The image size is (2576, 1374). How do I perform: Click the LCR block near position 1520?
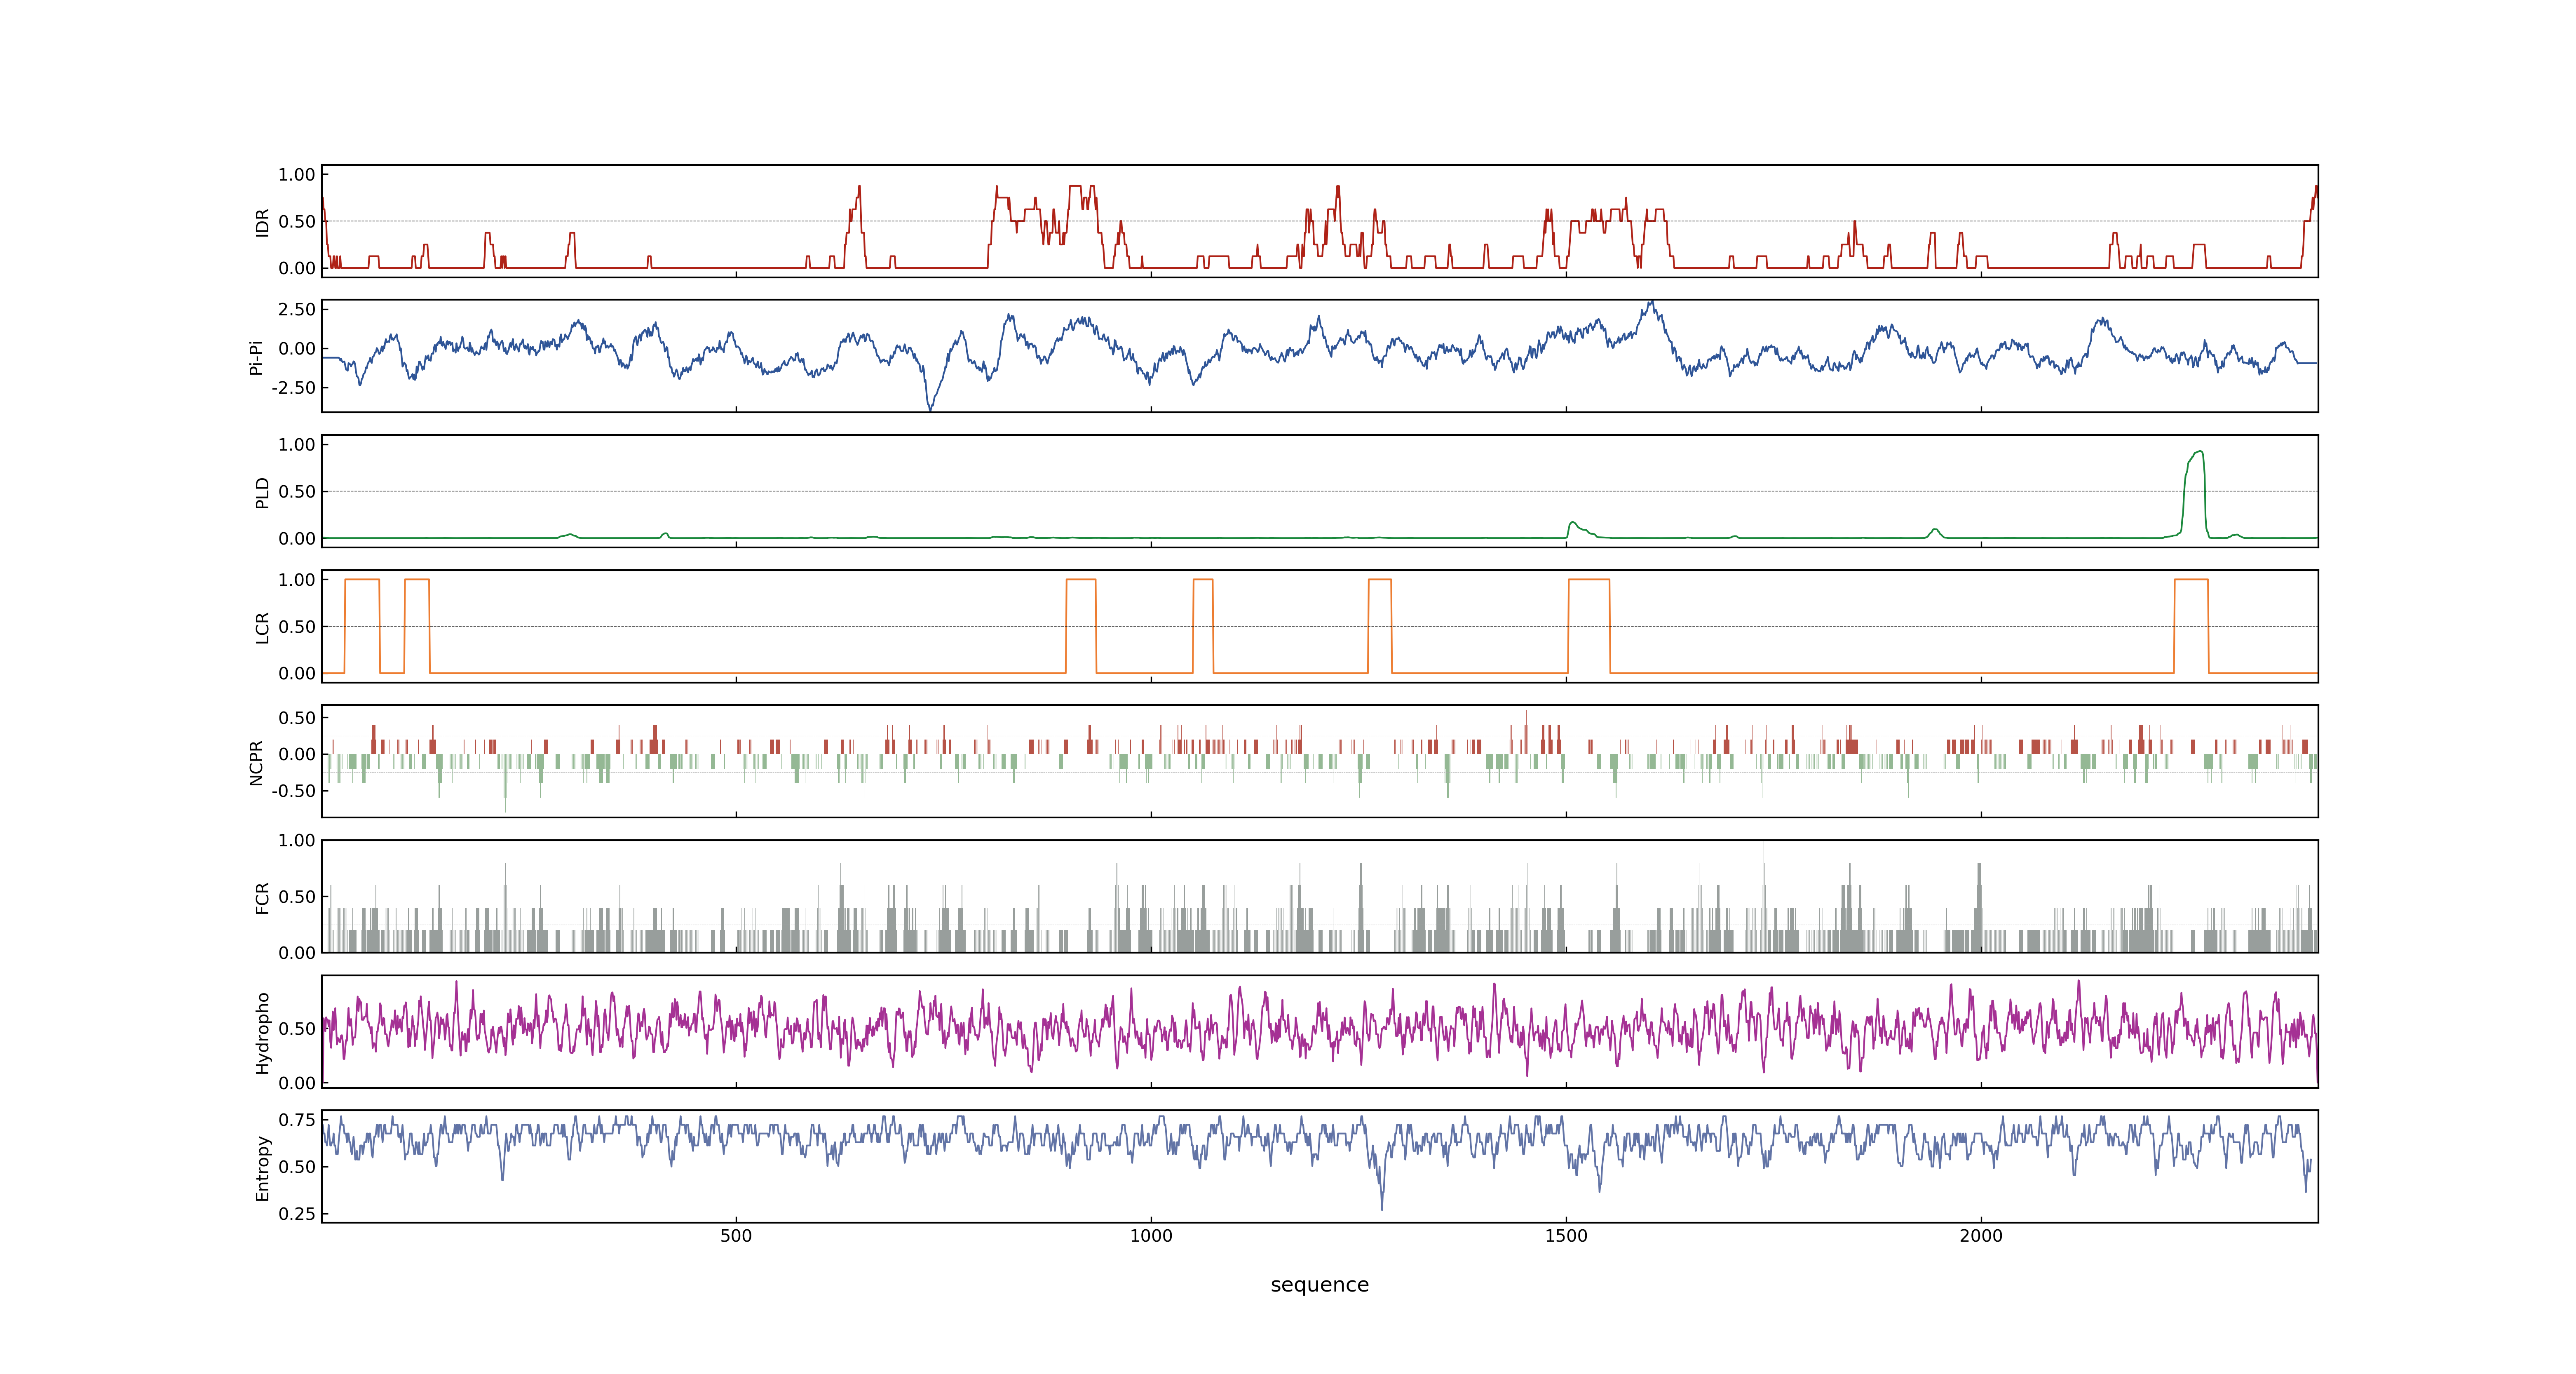(x=1589, y=626)
